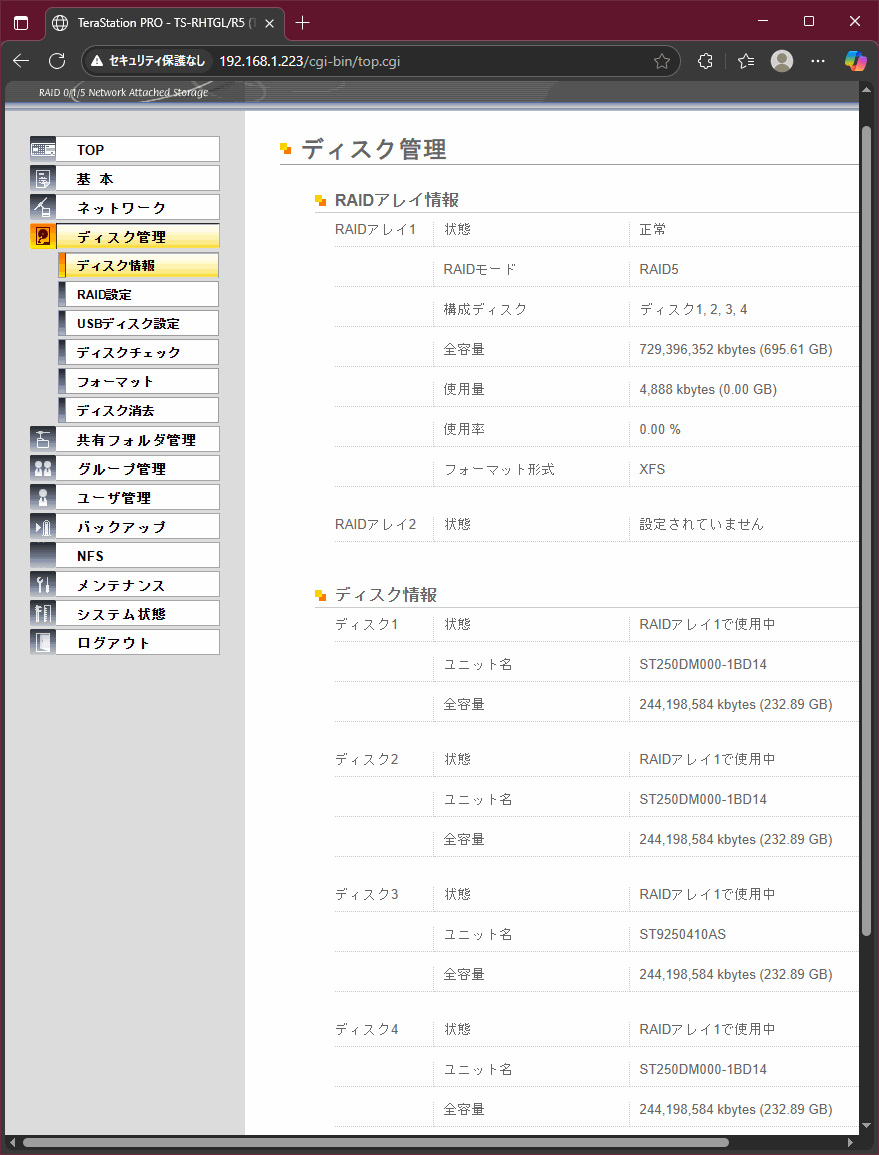Open the バックアップ menu button
Viewport: 879px width, 1155px height.
pyautogui.click(x=137, y=527)
